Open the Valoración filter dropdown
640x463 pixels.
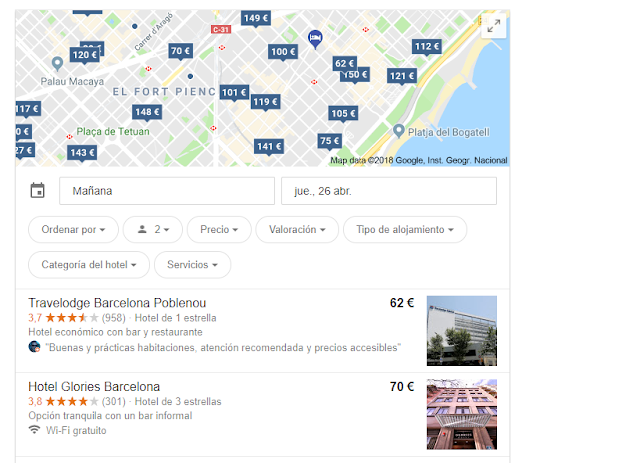297,229
